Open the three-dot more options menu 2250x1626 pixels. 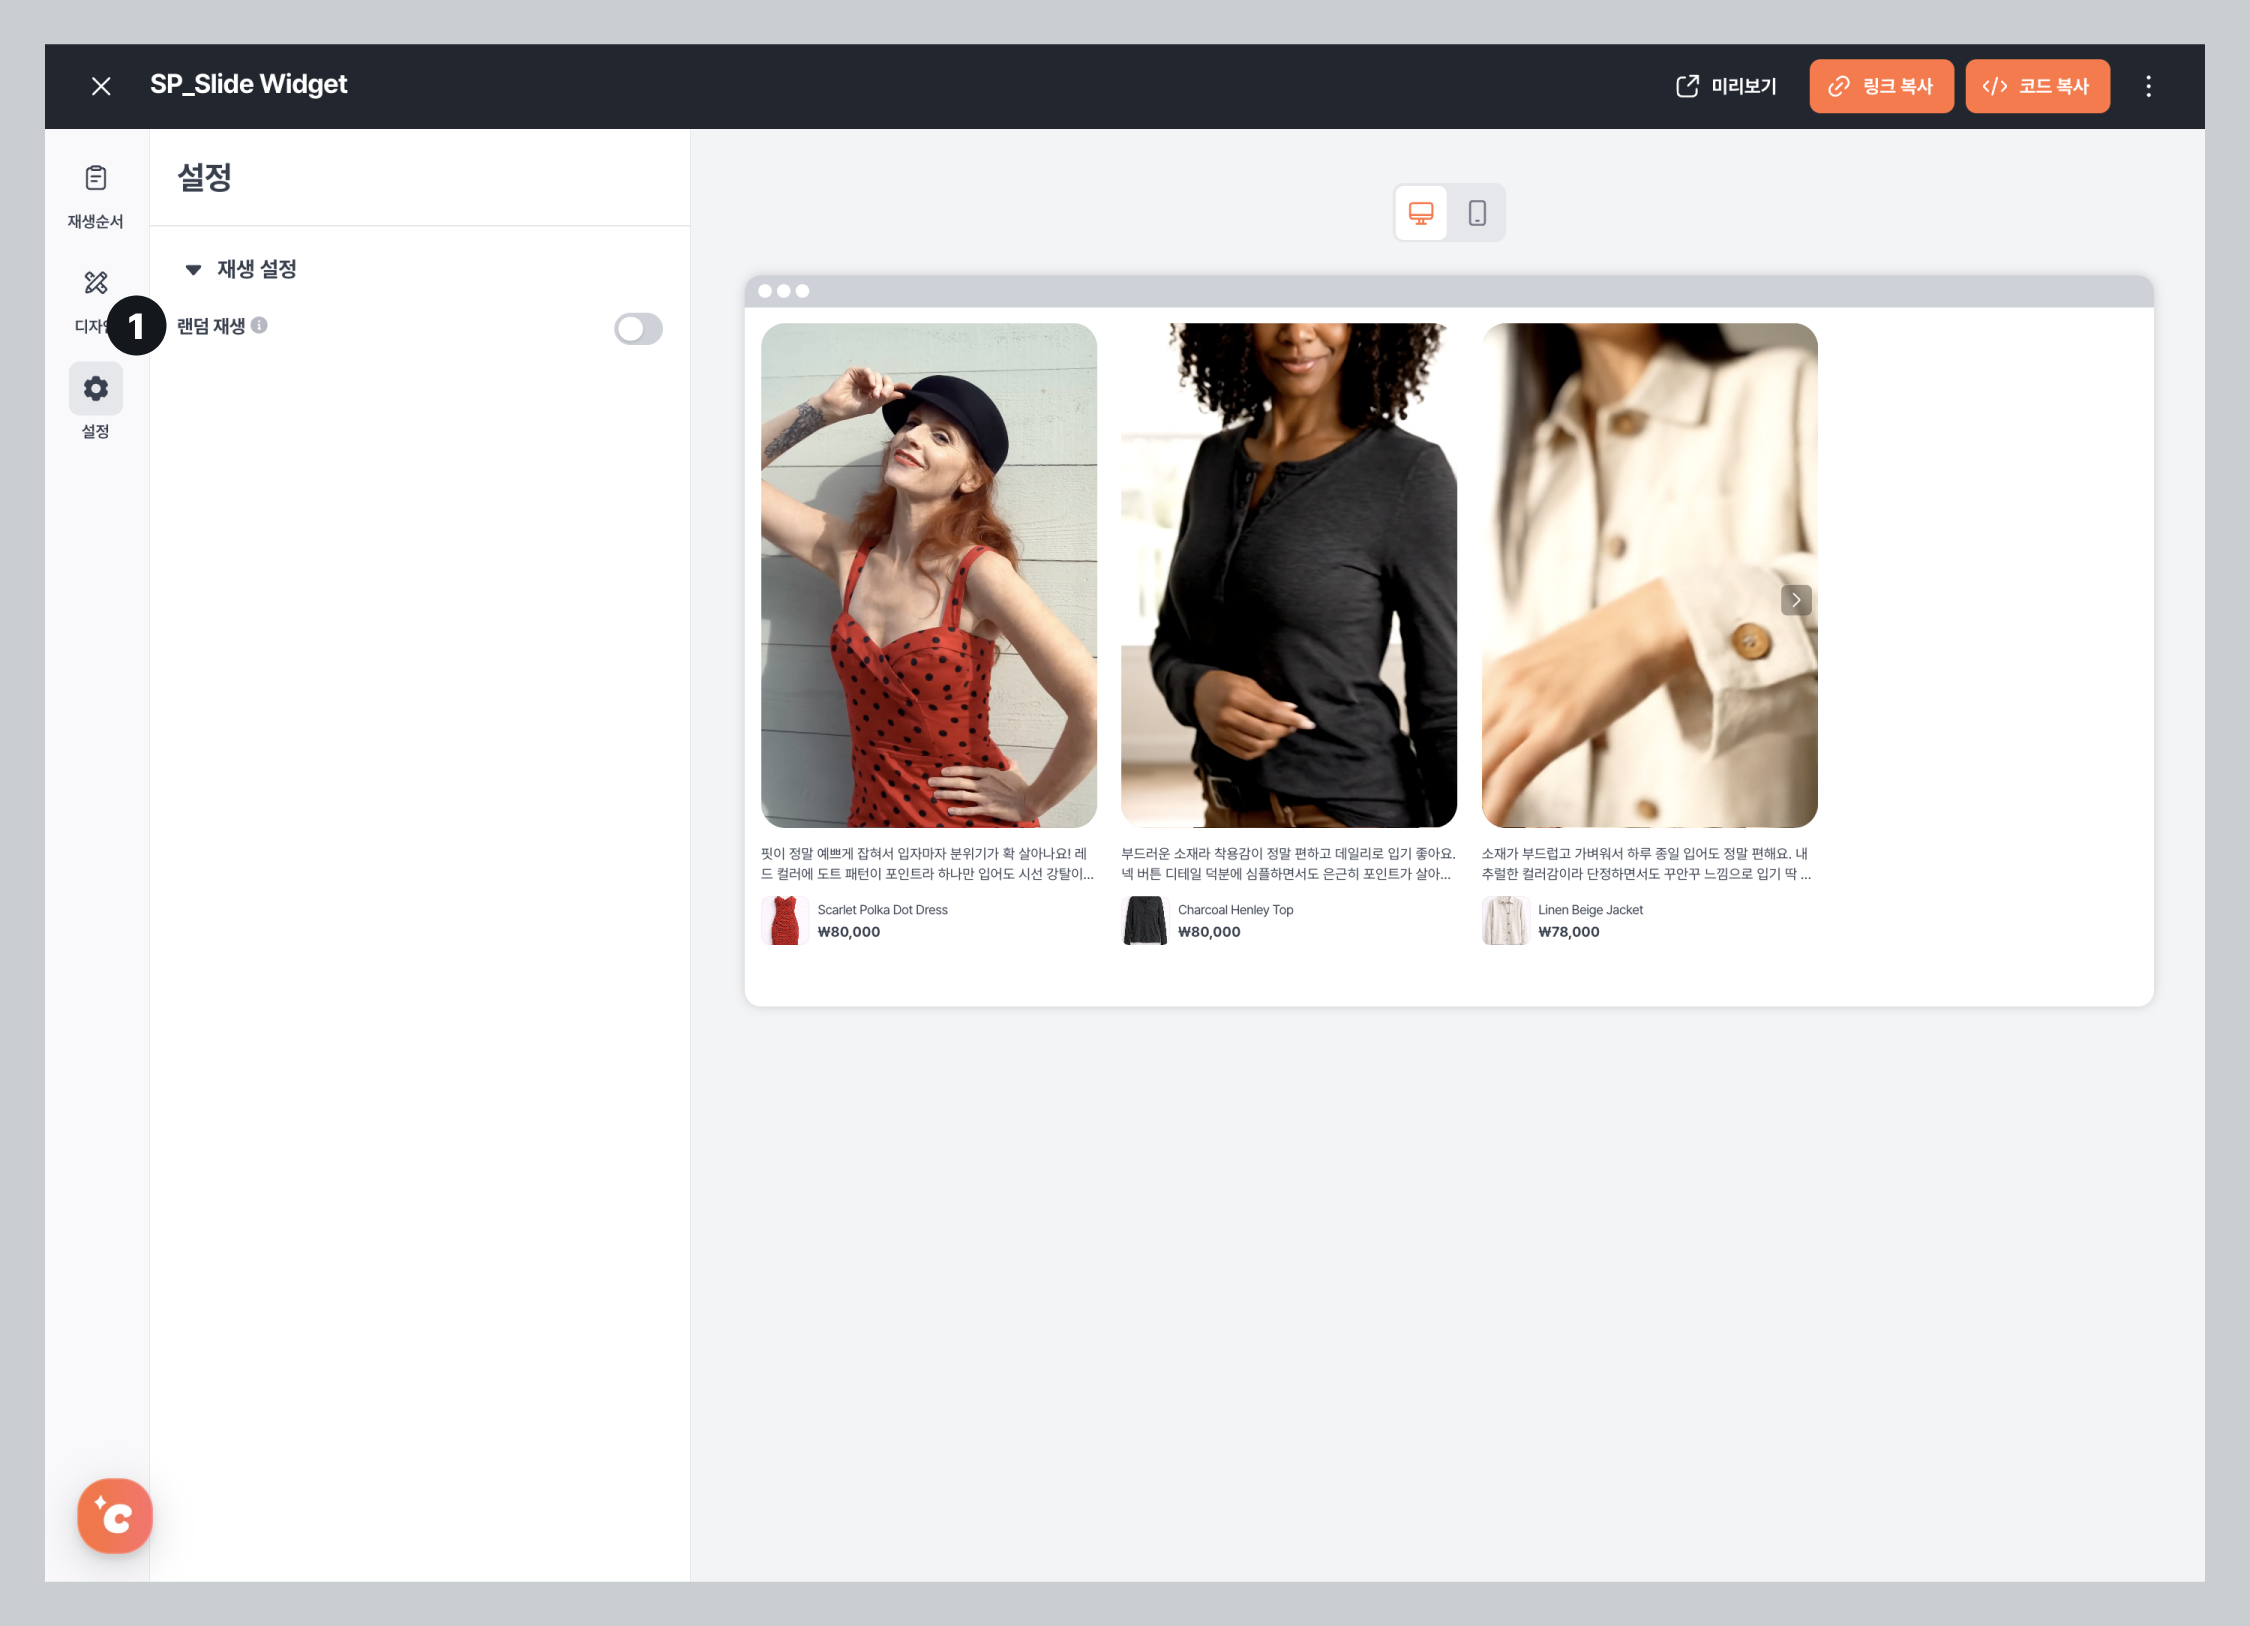2147,86
